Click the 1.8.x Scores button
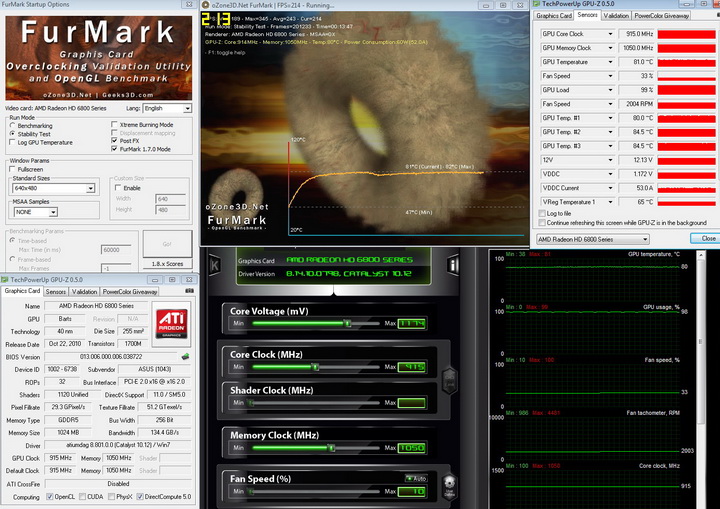This screenshot has width=720, height=509. (166, 266)
